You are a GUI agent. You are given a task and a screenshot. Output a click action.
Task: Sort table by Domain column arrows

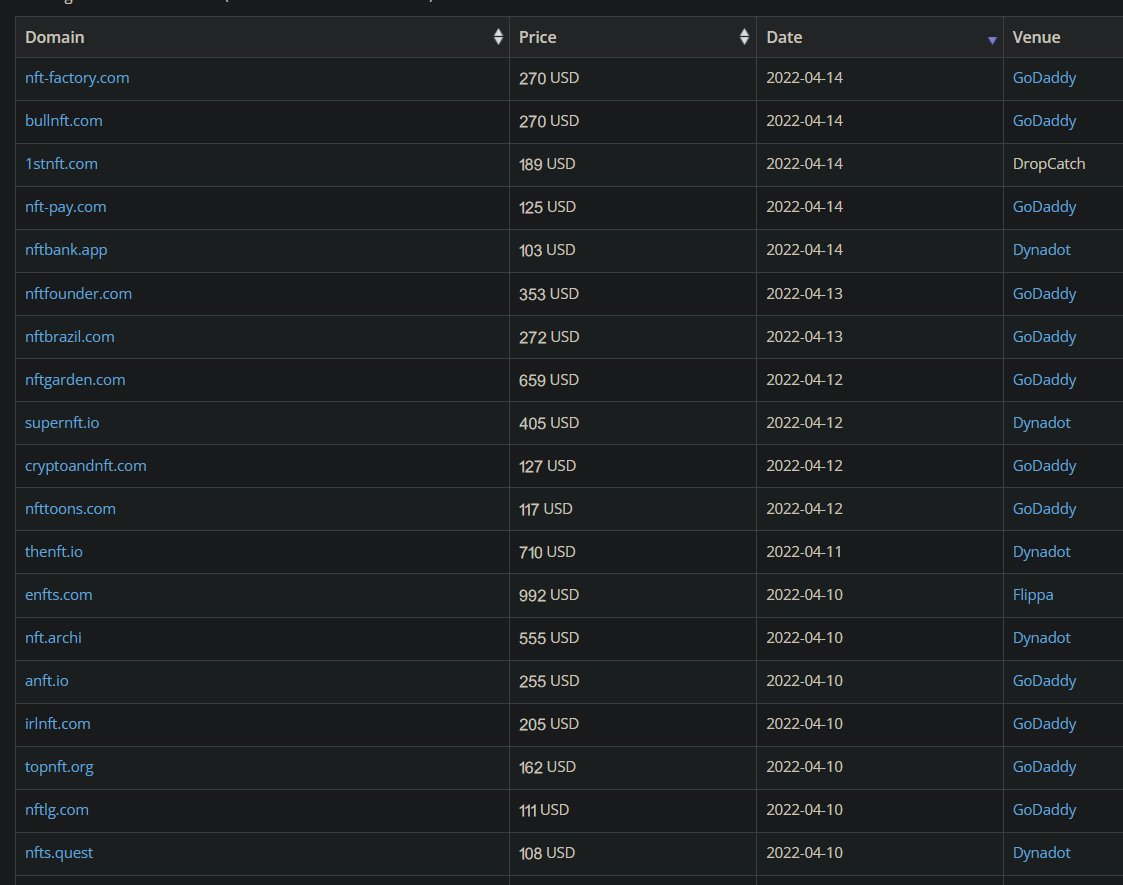click(498, 37)
